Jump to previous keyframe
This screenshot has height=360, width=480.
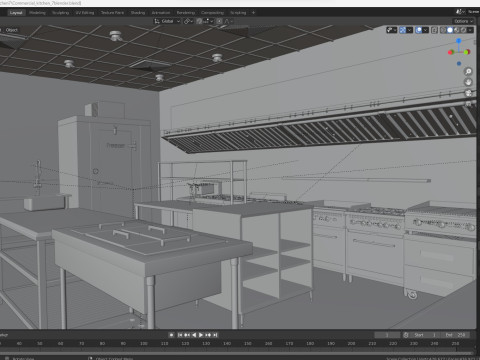tap(187, 335)
